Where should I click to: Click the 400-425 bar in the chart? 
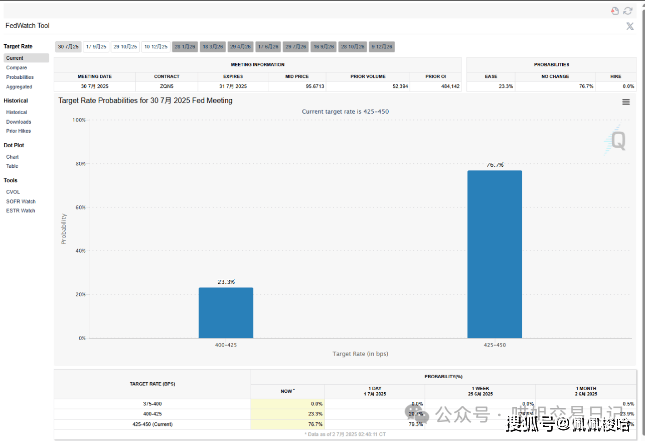click(226, 313)
